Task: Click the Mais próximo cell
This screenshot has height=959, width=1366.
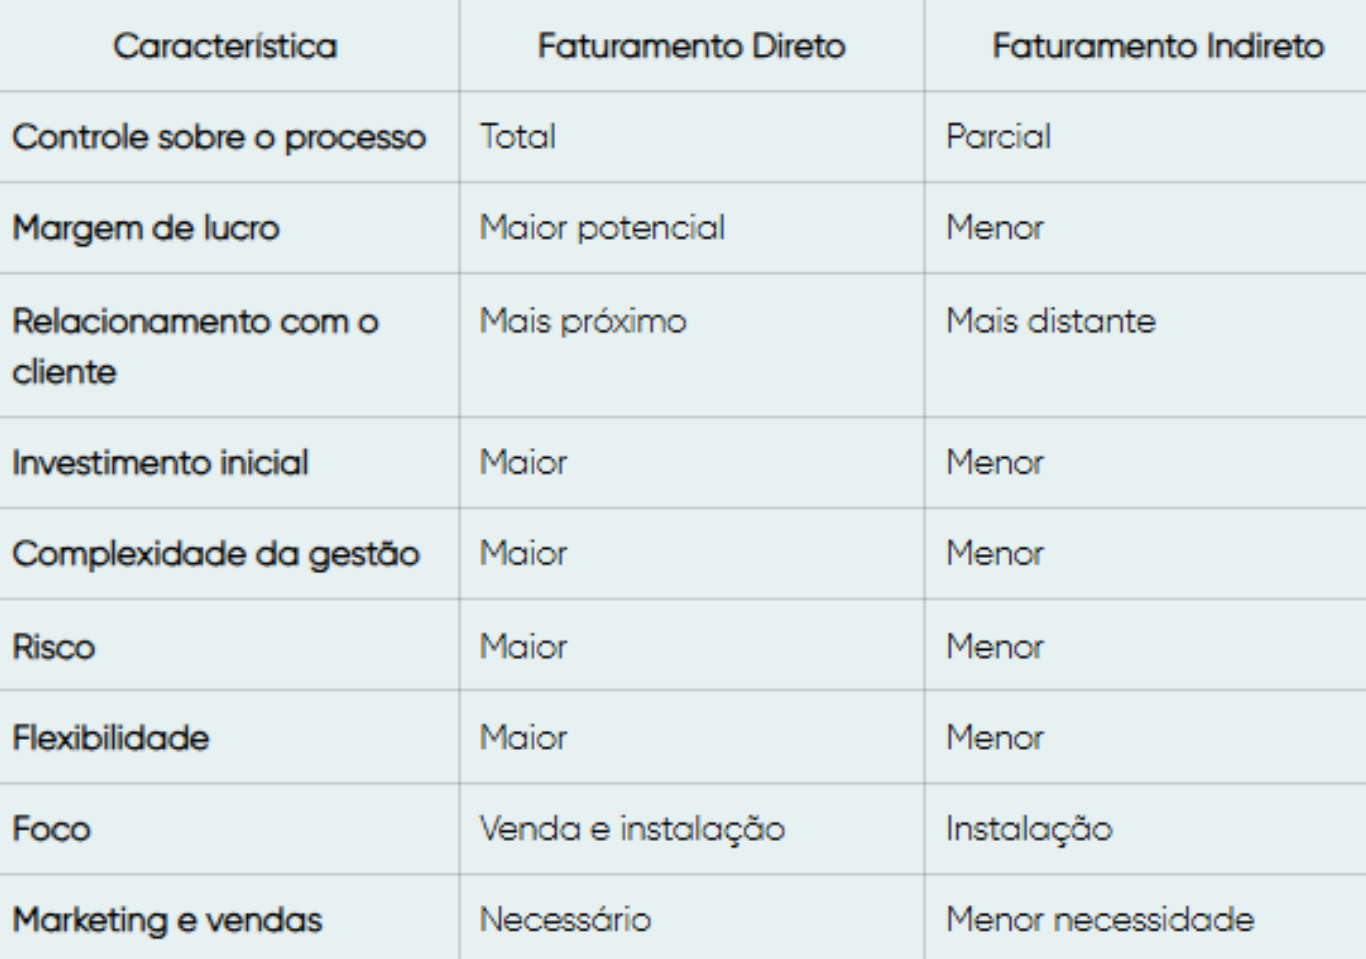Action: [583, 321]
